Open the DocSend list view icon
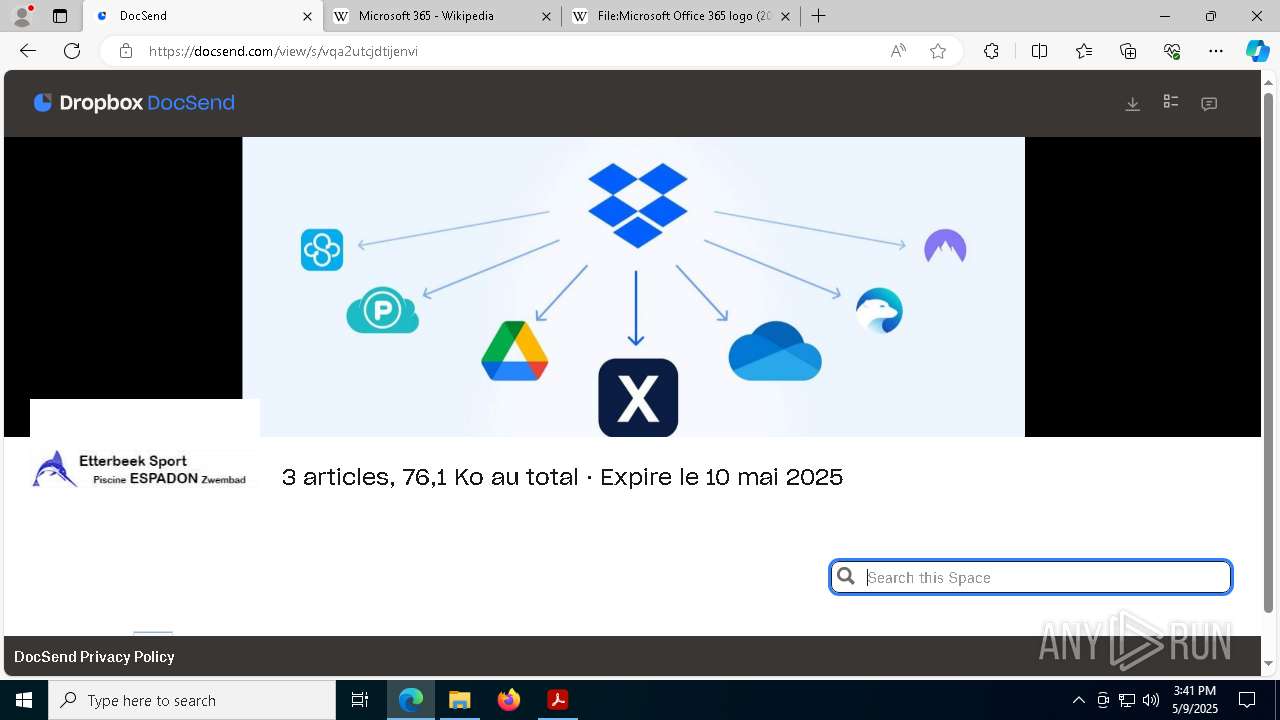Viewport: 1280px width, 720px height. tap(1171, 102)
